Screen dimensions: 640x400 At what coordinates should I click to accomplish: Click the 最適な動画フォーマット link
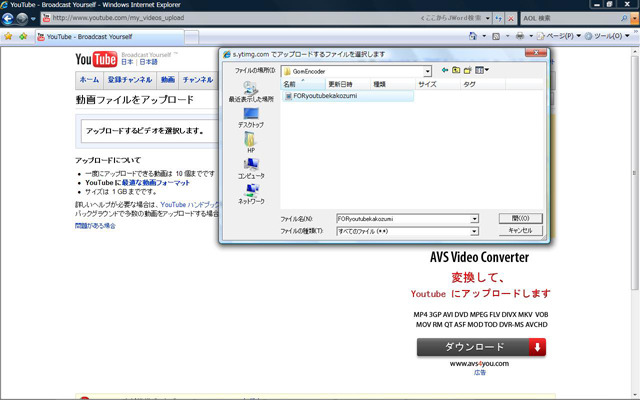click(156, 183)
